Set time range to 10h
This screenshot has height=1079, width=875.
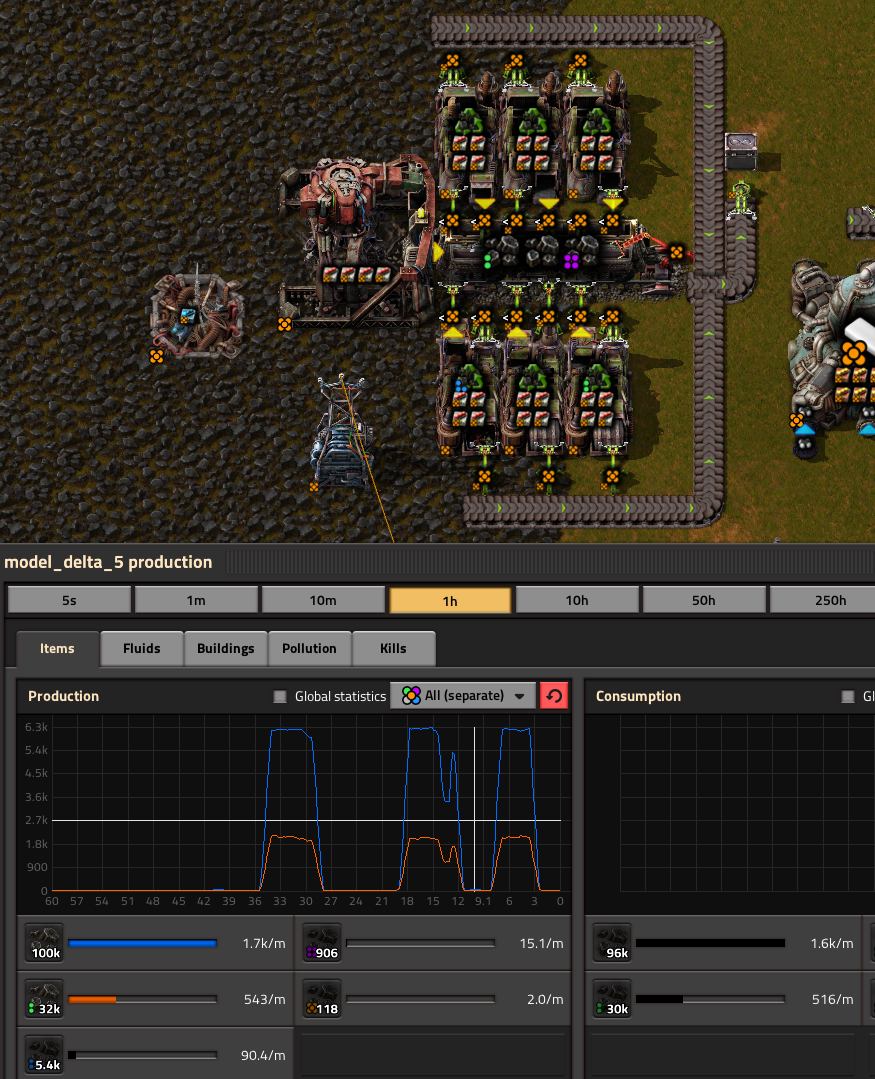pyautogui.click(x=576, y=600)
